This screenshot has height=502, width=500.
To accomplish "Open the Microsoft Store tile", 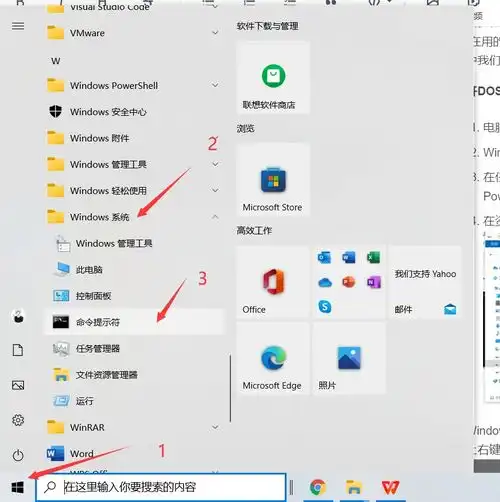I will click(x=273, y=180).
